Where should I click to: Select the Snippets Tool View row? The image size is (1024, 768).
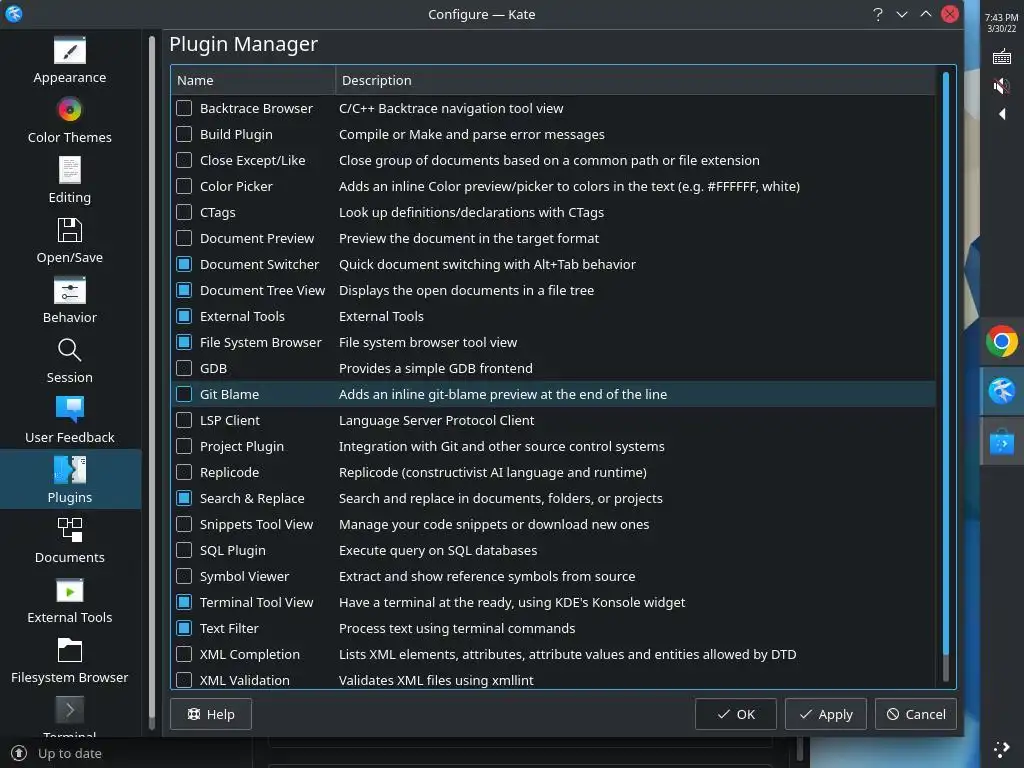point(553,524)
